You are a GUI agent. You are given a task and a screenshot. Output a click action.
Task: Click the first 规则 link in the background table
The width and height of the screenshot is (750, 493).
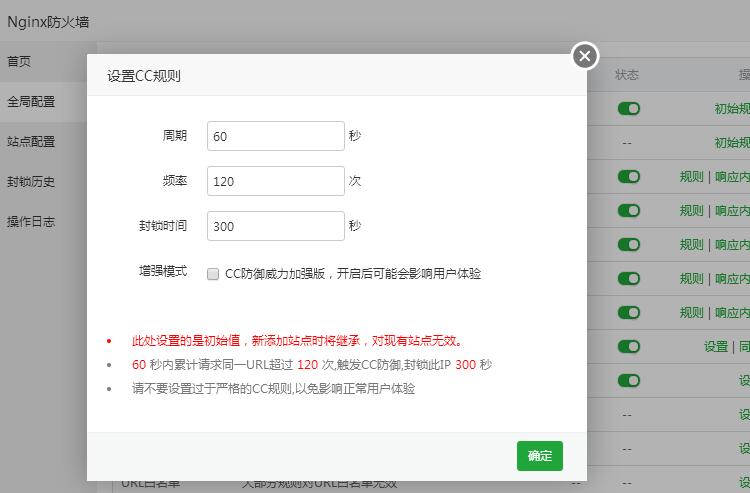click(691, 176)
